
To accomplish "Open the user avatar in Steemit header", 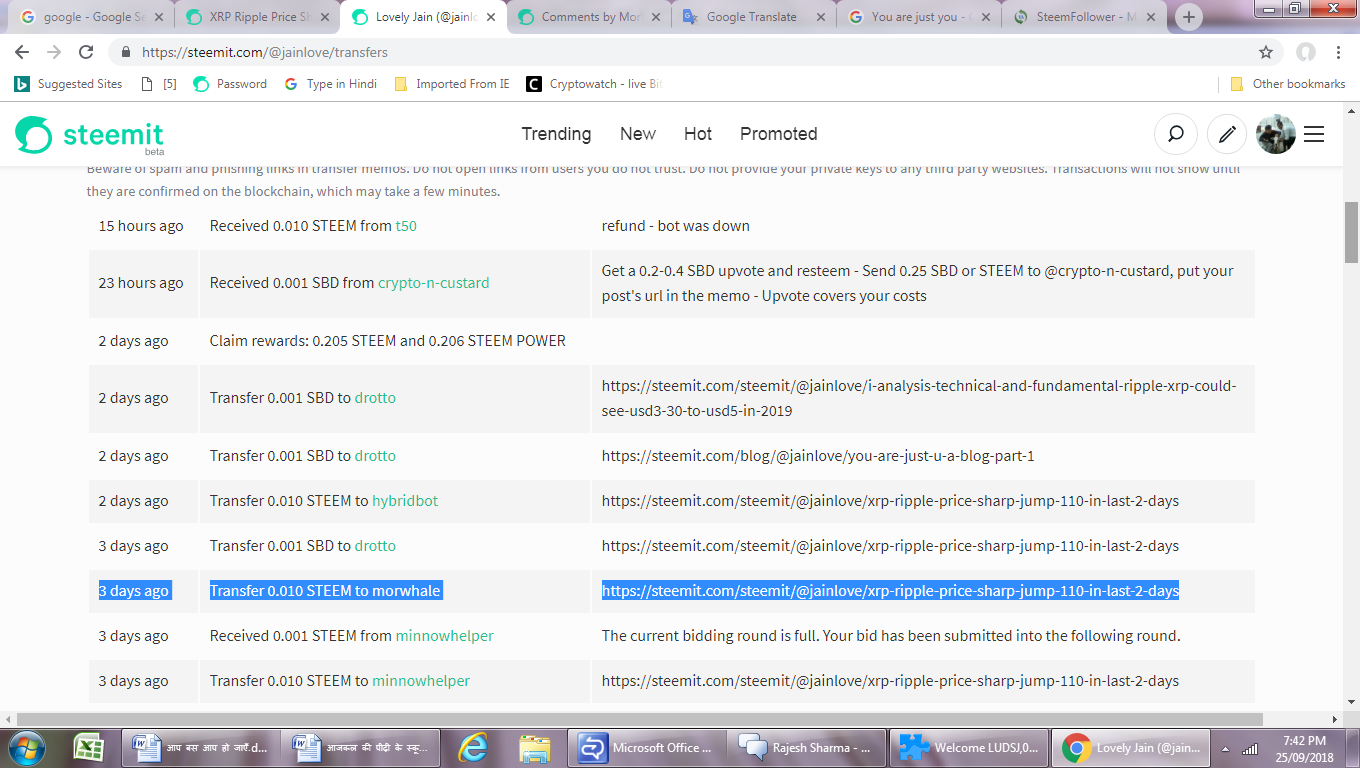I will [x=1276, y=134].
